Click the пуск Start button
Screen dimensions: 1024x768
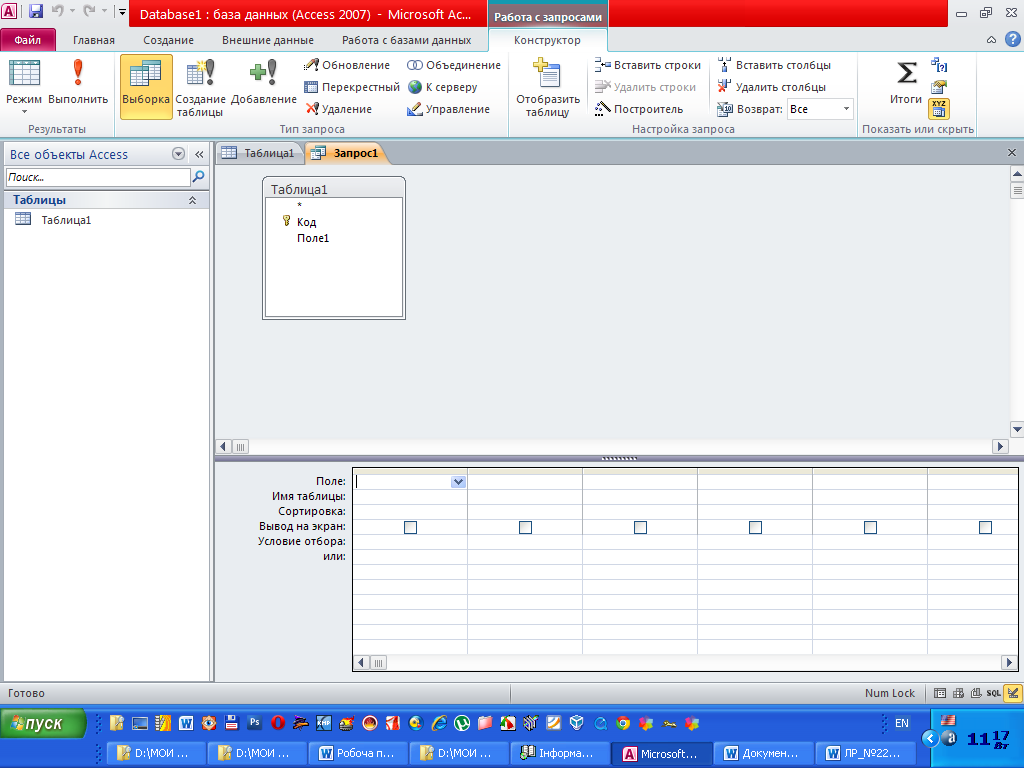[x=43, y=724]
